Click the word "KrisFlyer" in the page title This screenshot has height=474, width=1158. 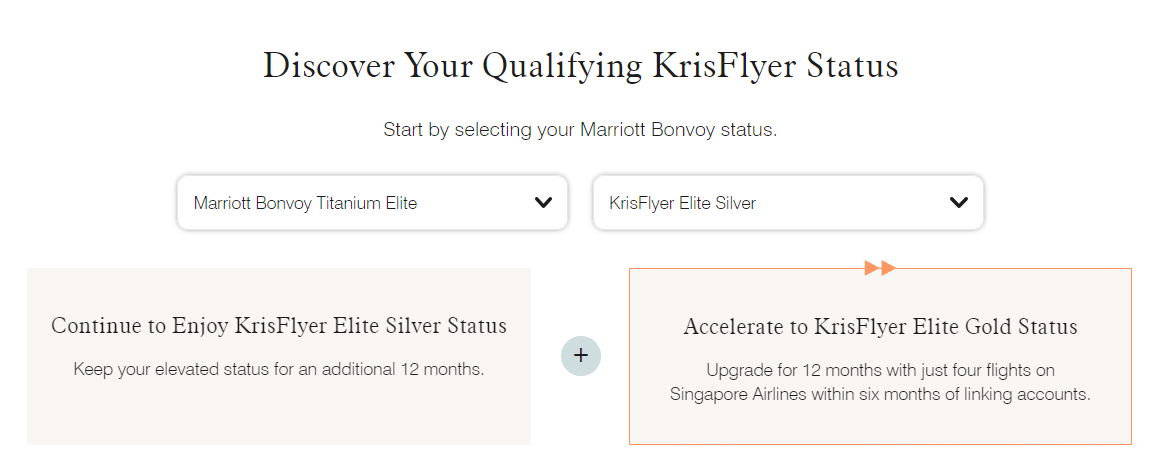tap(715, 66)
